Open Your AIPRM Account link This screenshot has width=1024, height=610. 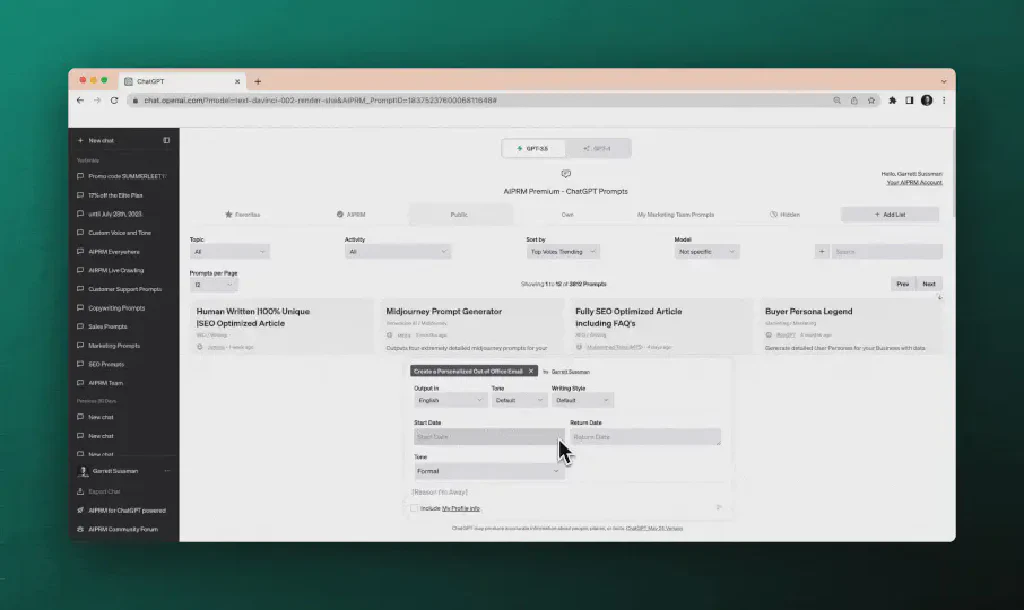914,182
